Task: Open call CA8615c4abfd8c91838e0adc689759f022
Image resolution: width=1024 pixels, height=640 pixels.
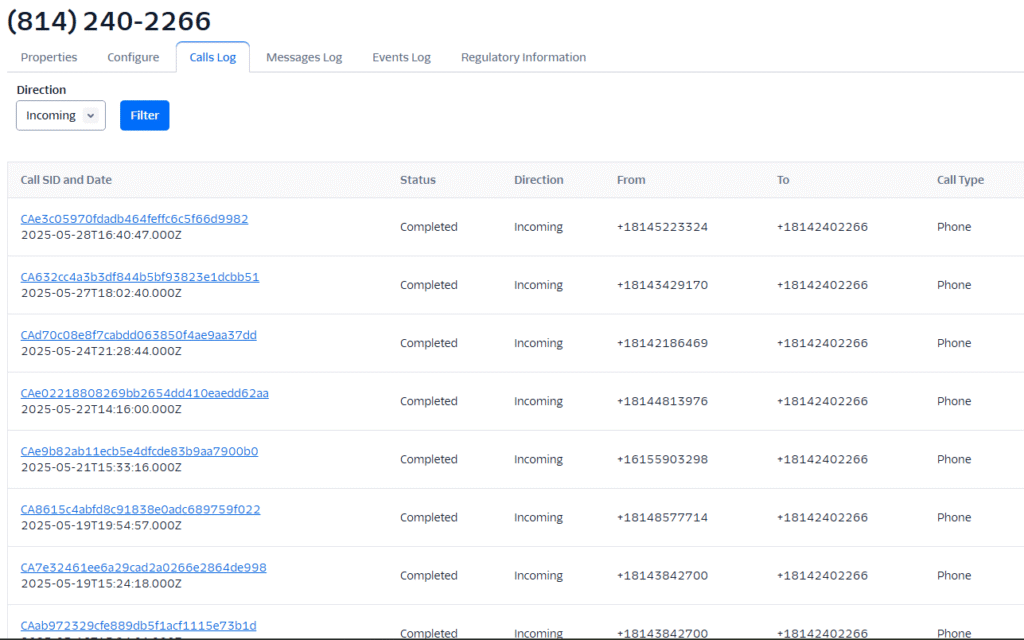Action: coord(140,509)
